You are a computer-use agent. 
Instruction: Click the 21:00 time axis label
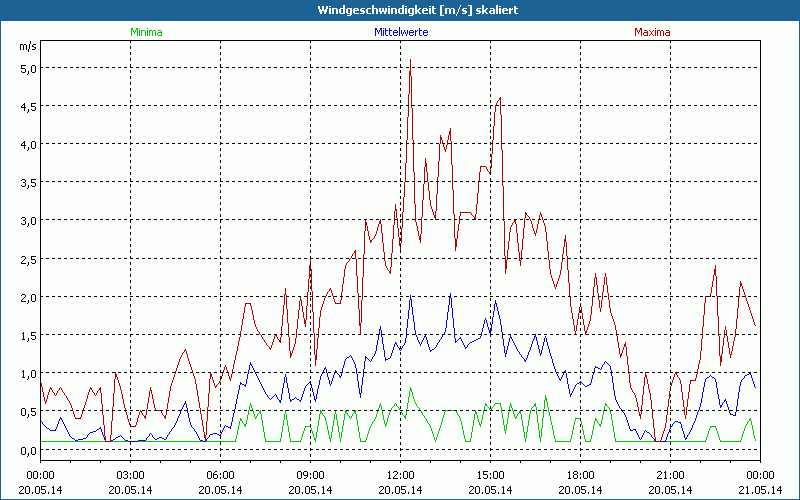[x=670, y=475]
